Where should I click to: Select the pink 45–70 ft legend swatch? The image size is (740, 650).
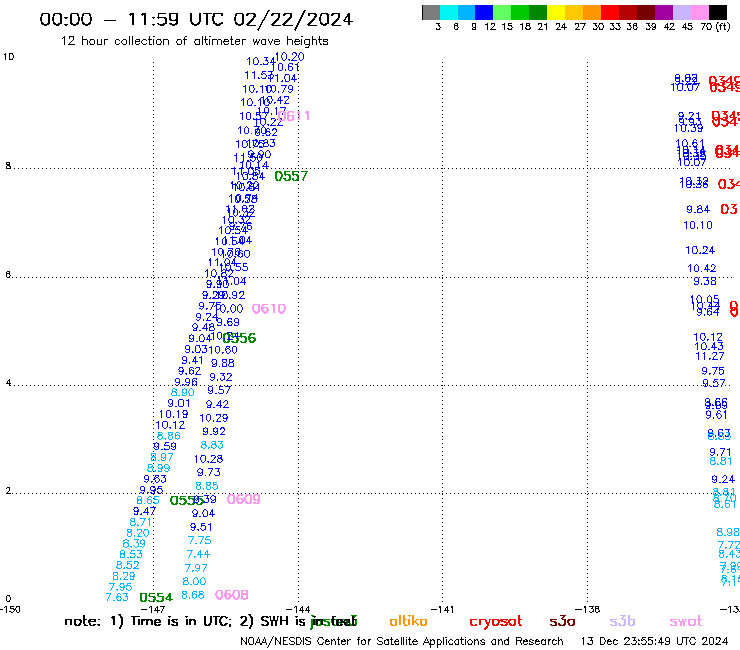pos(699,12)
